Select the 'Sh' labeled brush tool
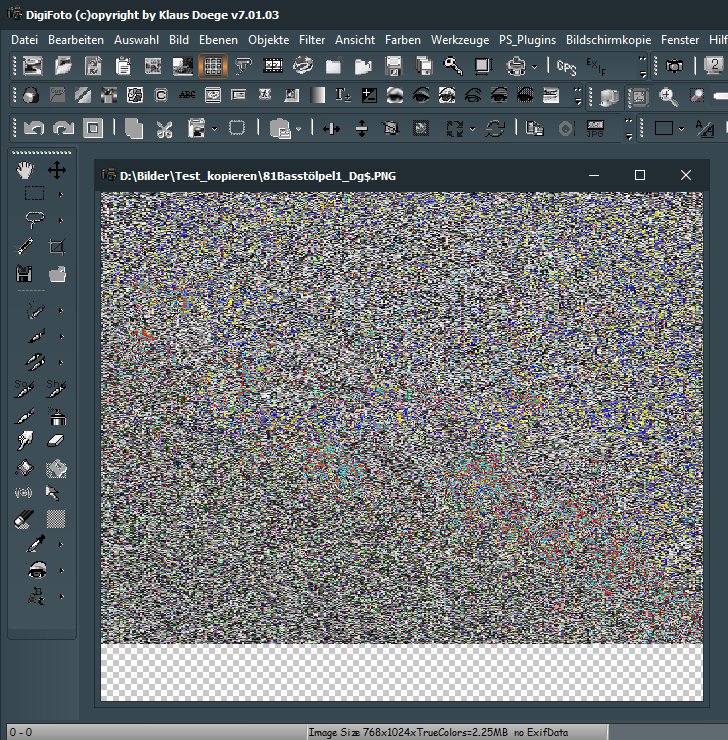This screenshot has height=740, width=728. [56, 388]
